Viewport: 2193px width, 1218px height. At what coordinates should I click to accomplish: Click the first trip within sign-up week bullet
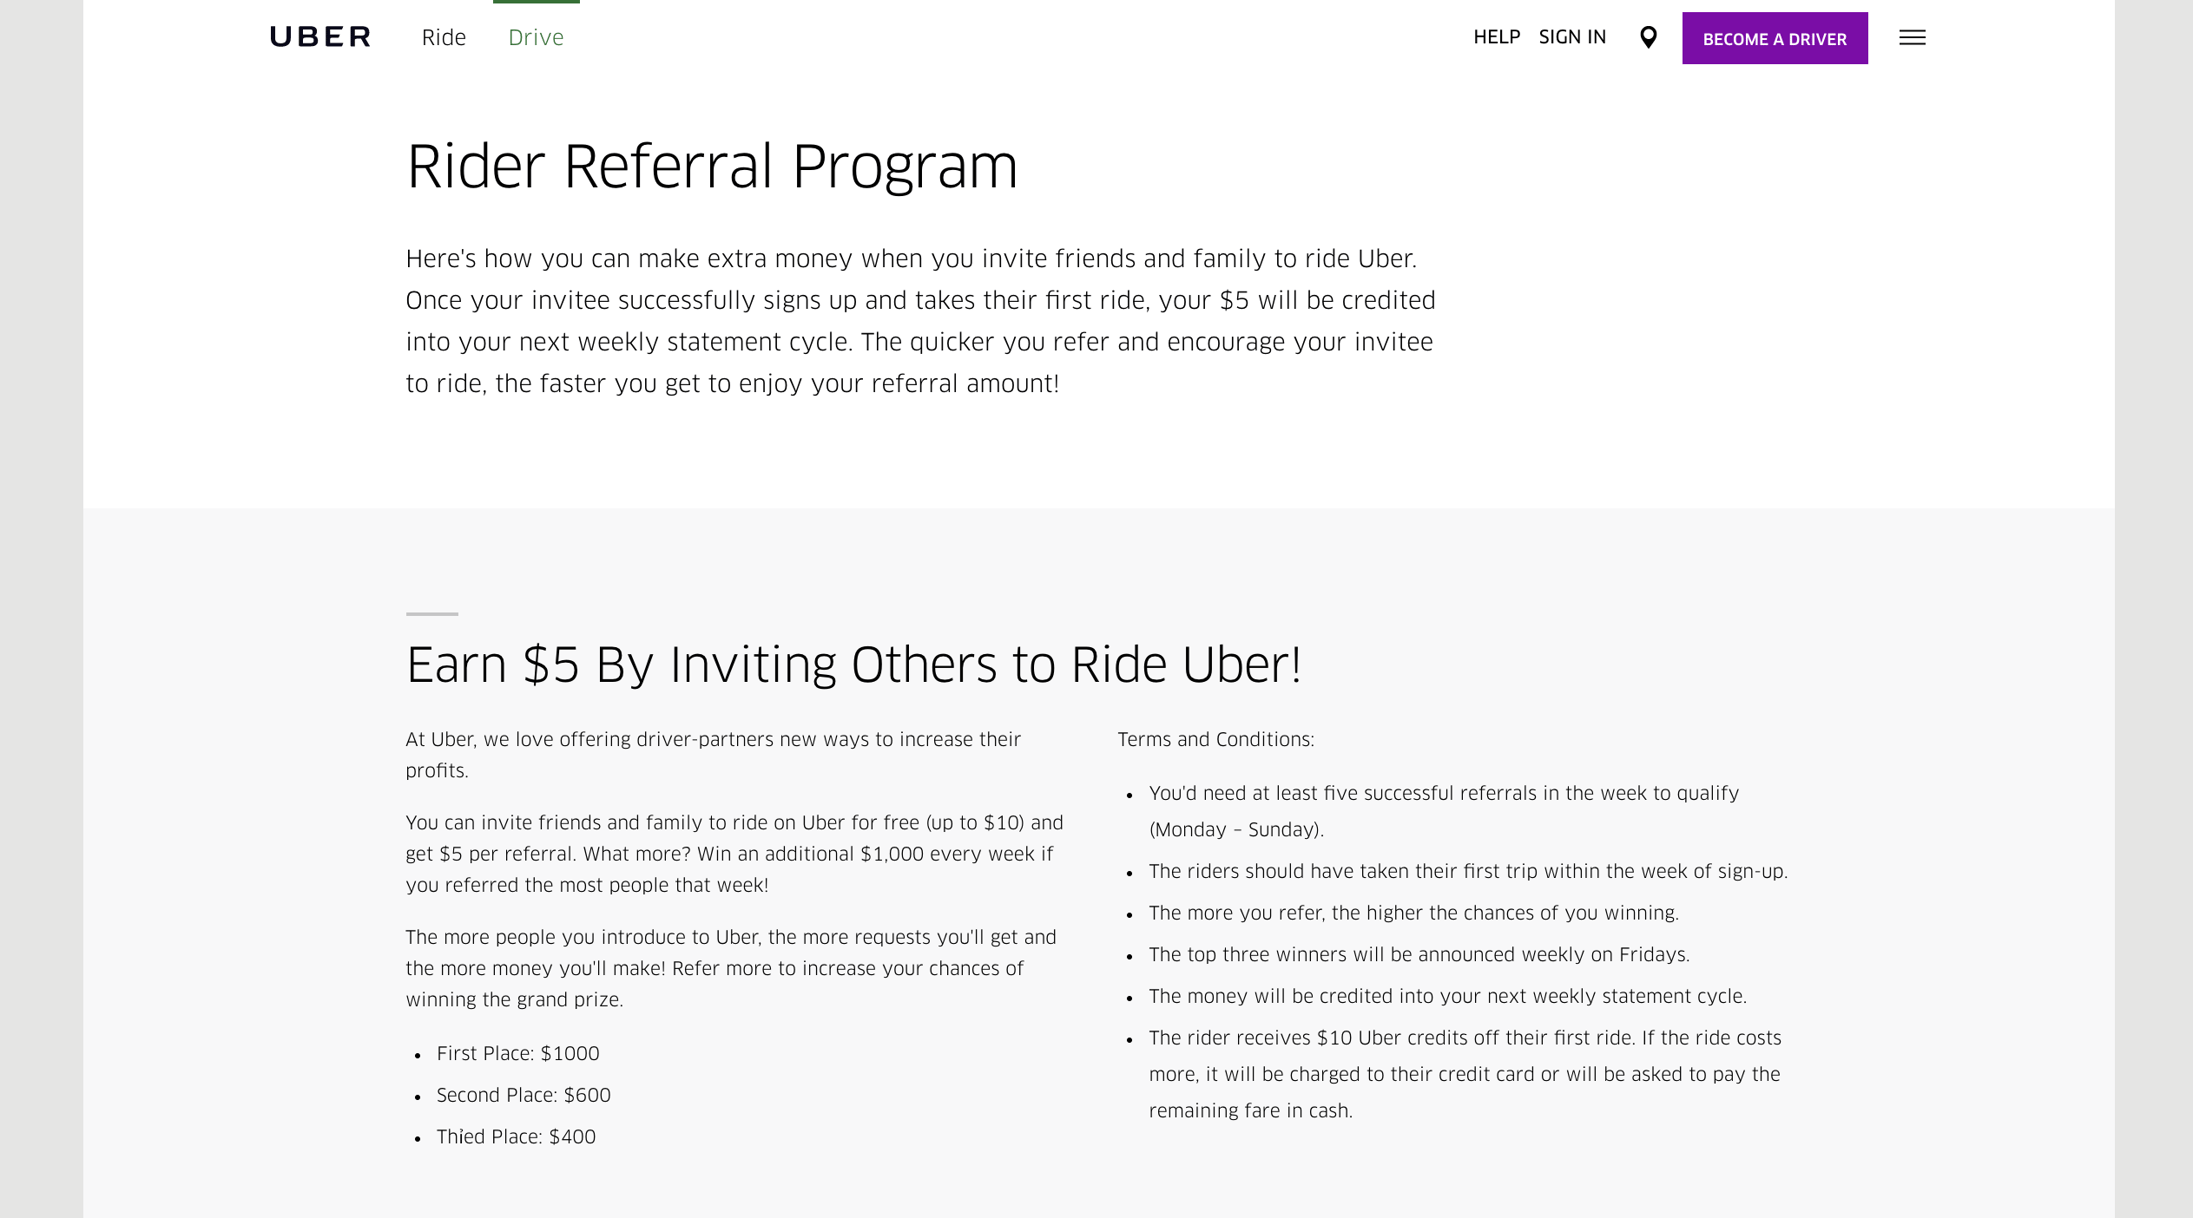coord(1467,872)
